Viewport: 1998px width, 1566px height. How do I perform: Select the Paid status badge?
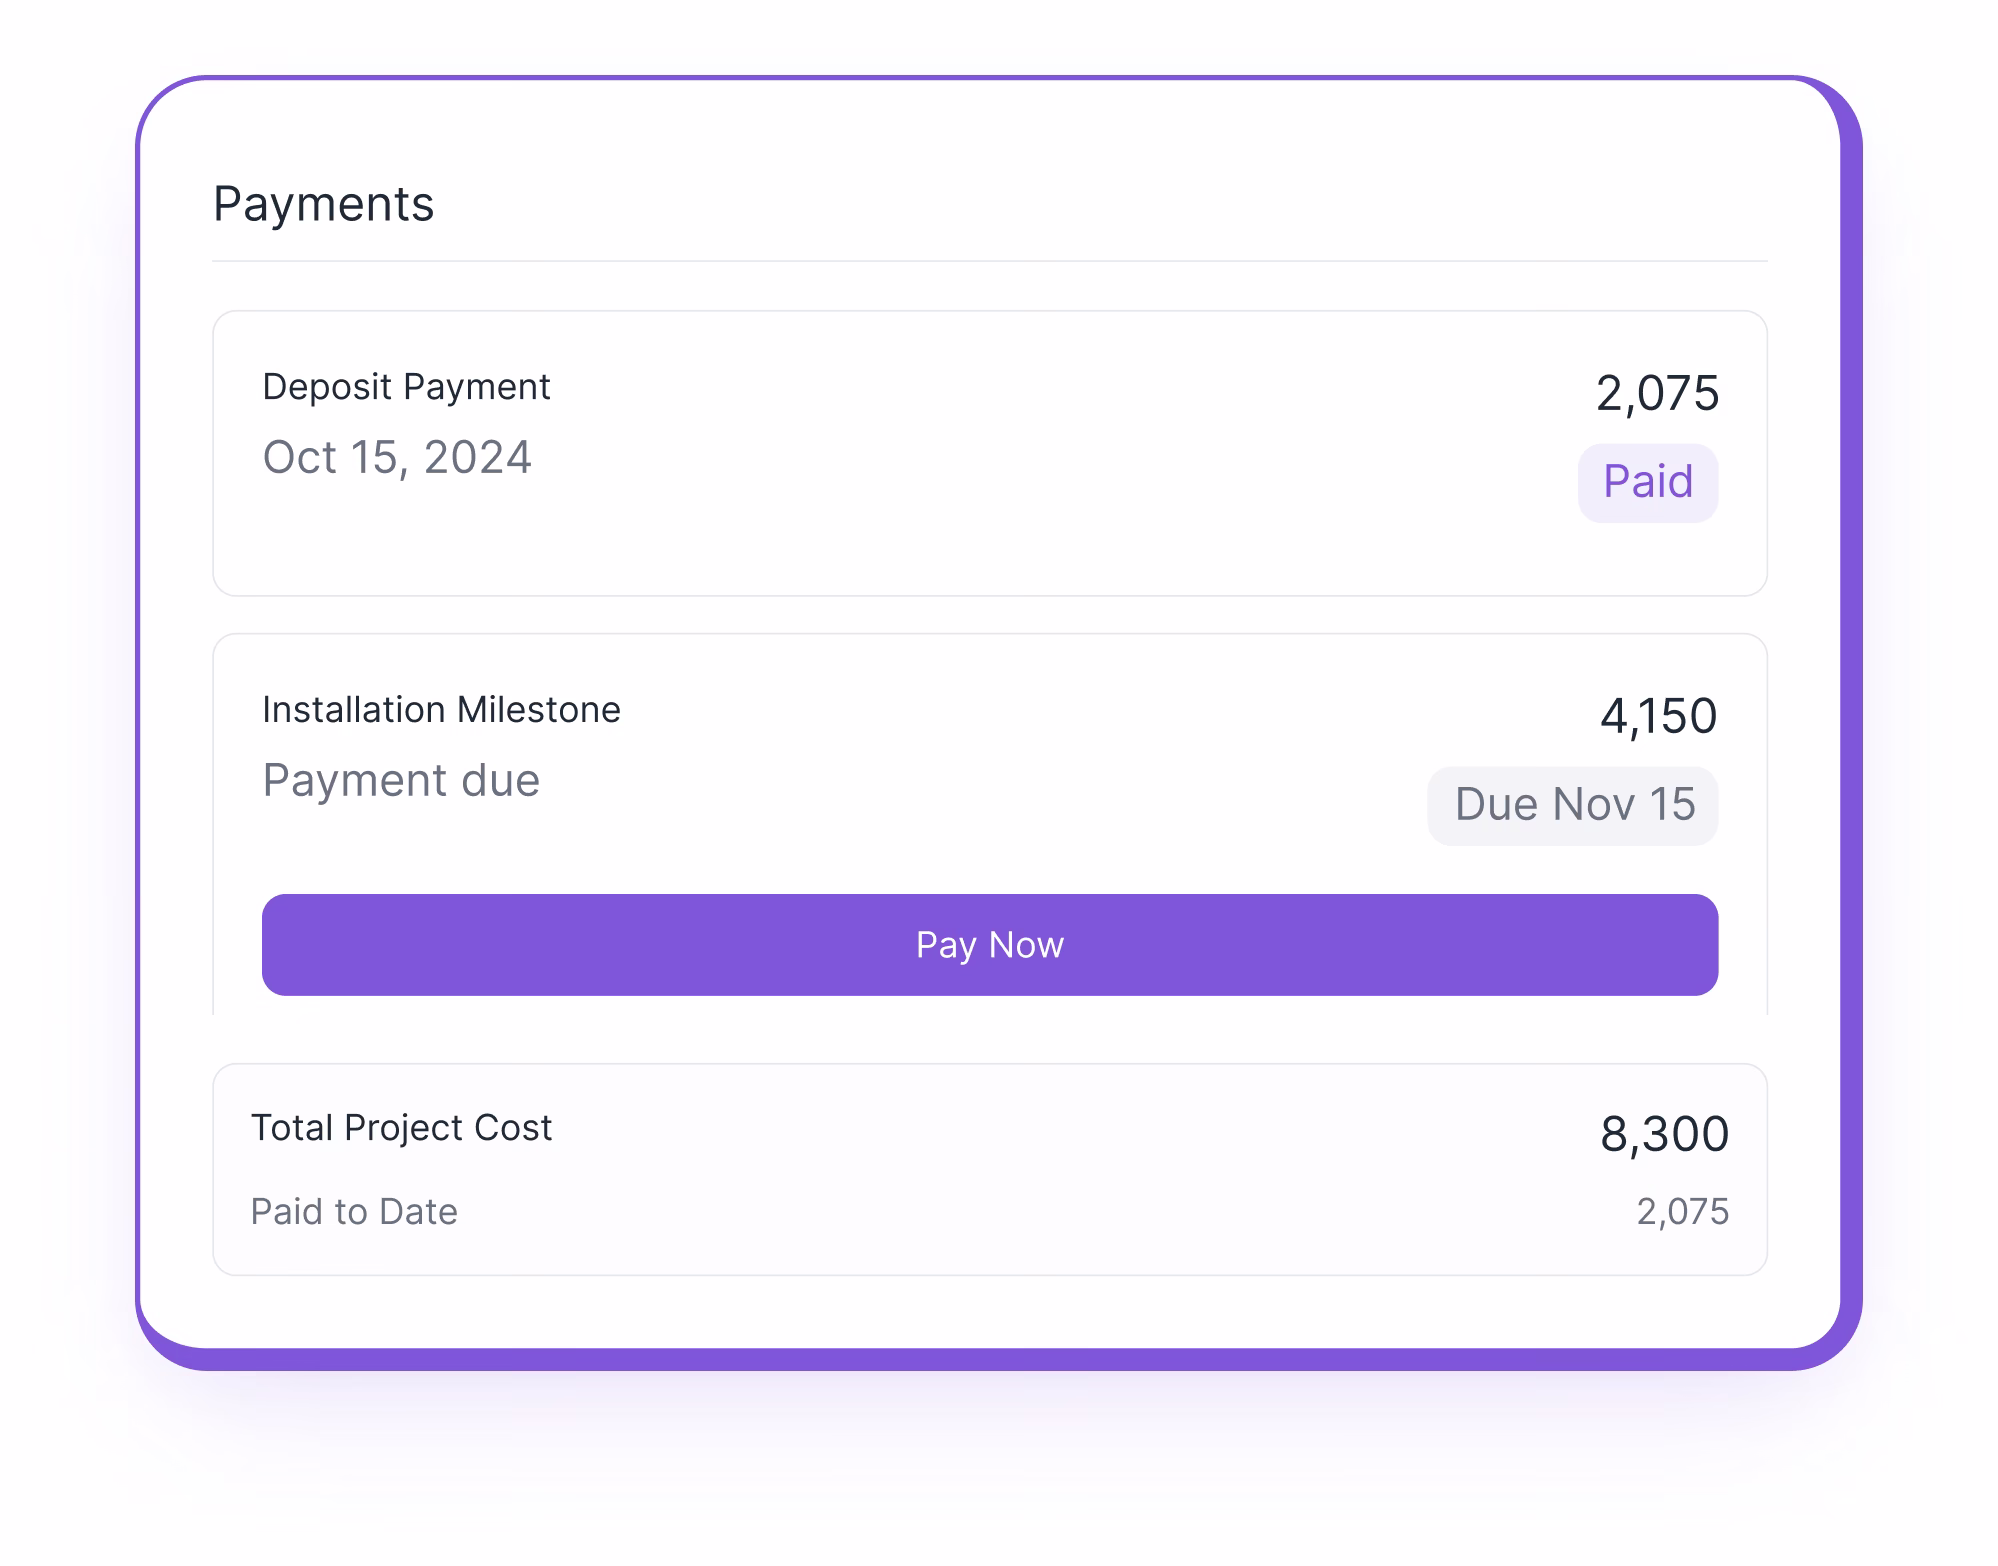1648,481
